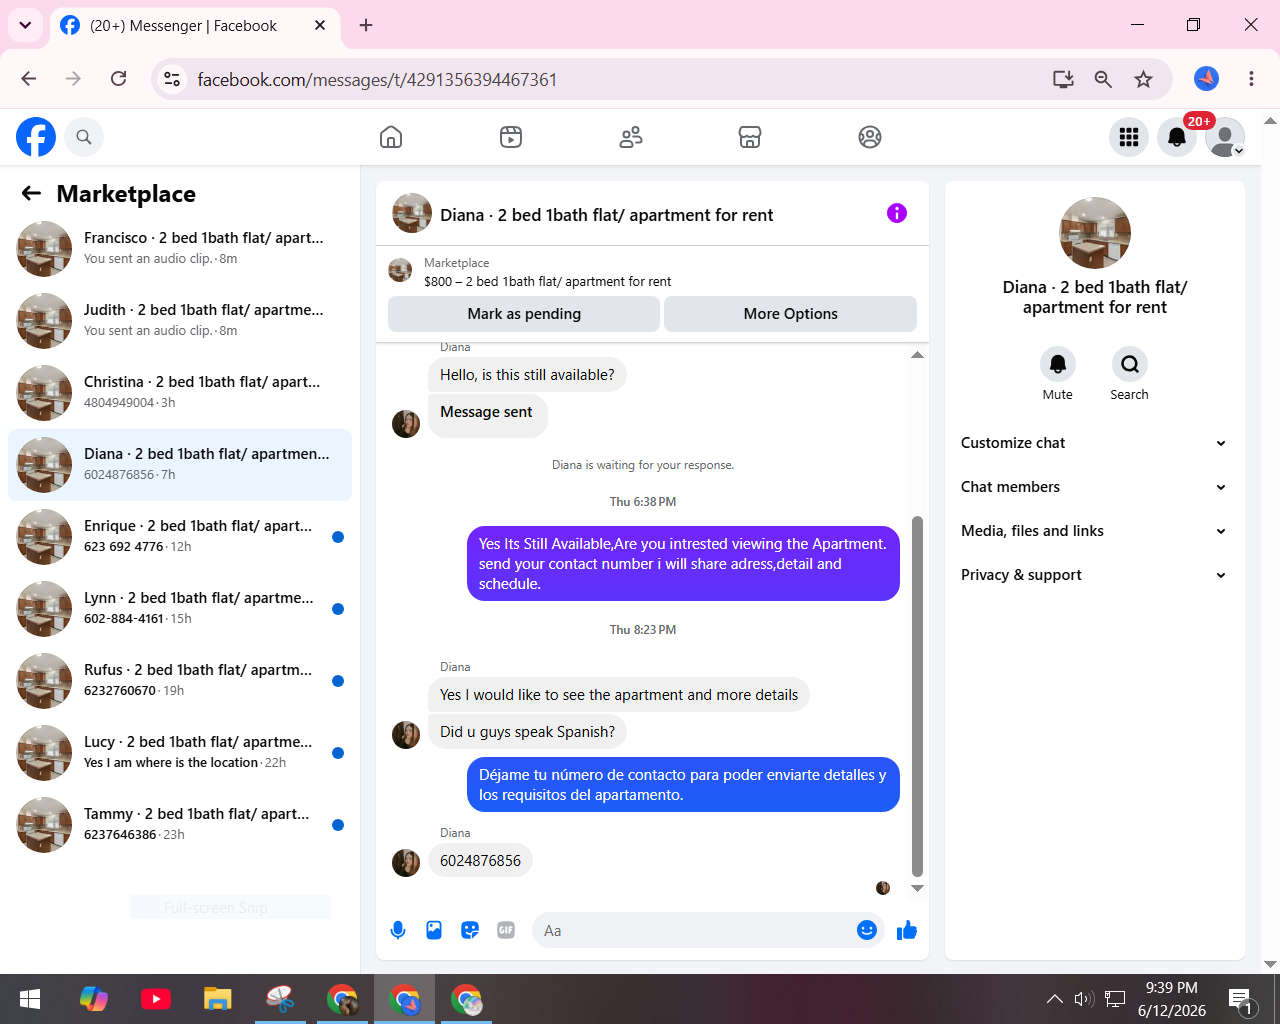This screenshot has width=1280, height=1024.
Task: Expand Customize chat section
Action: 1094,443
